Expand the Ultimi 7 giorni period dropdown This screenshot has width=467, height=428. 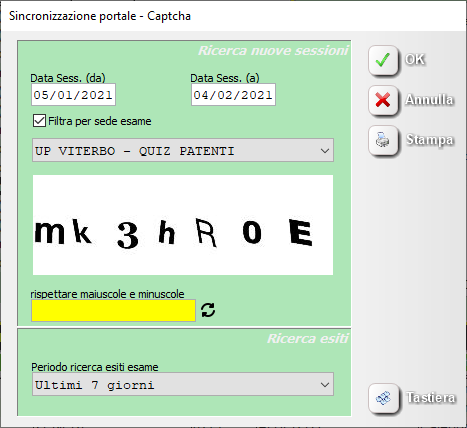click(x=183, y=384)
